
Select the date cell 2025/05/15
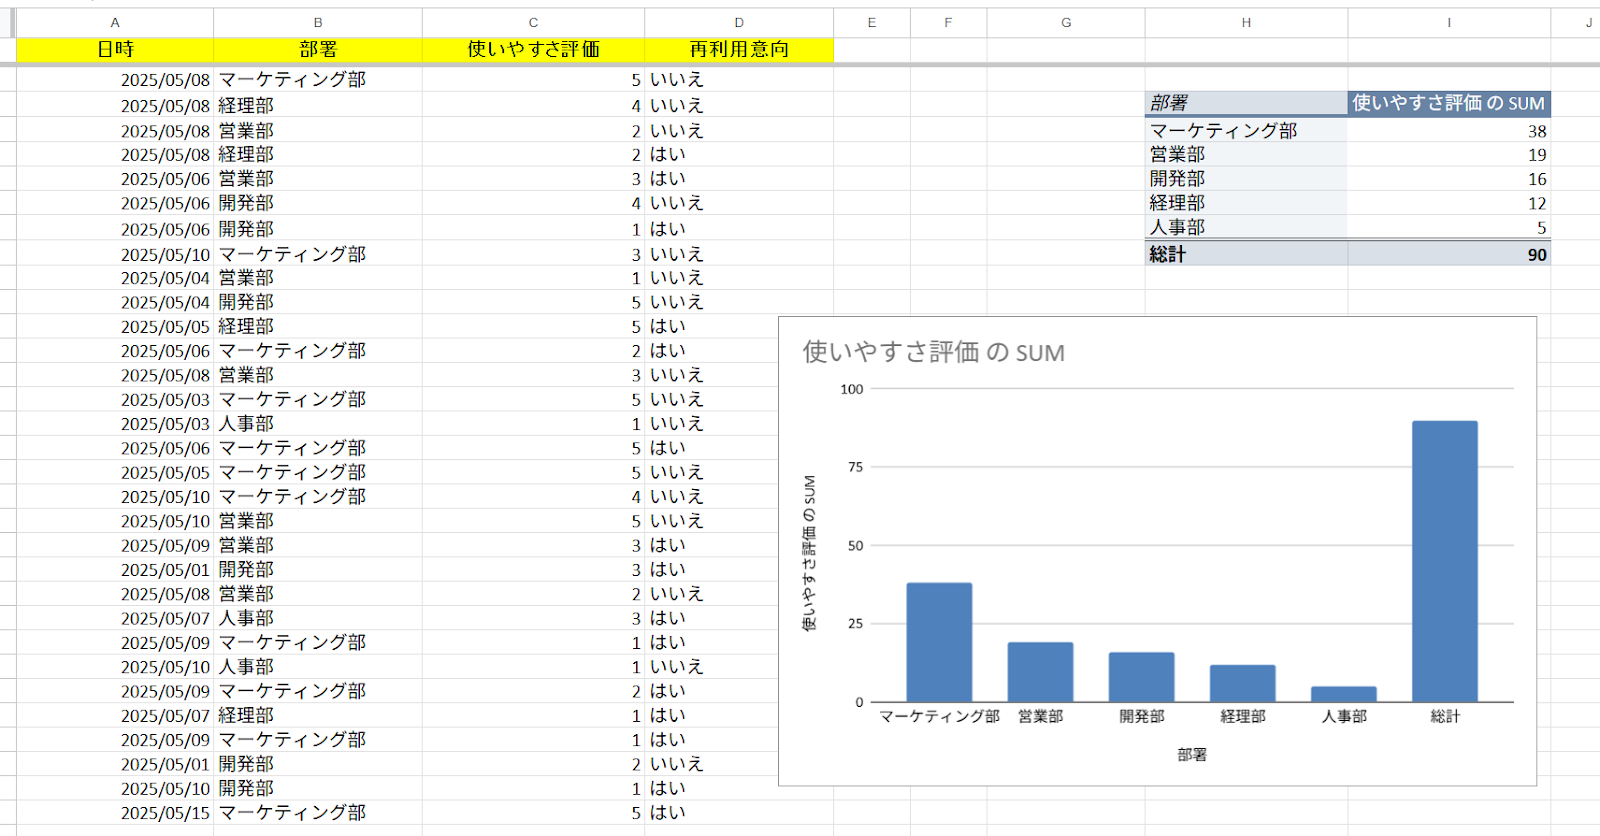click(165, 813)
